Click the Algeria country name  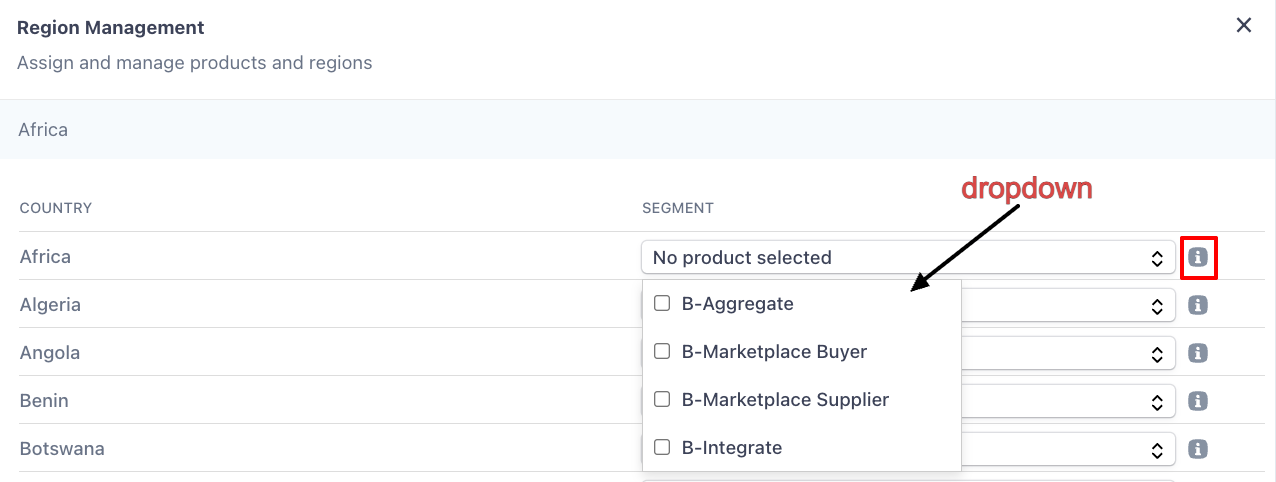(x=50, y=305)
